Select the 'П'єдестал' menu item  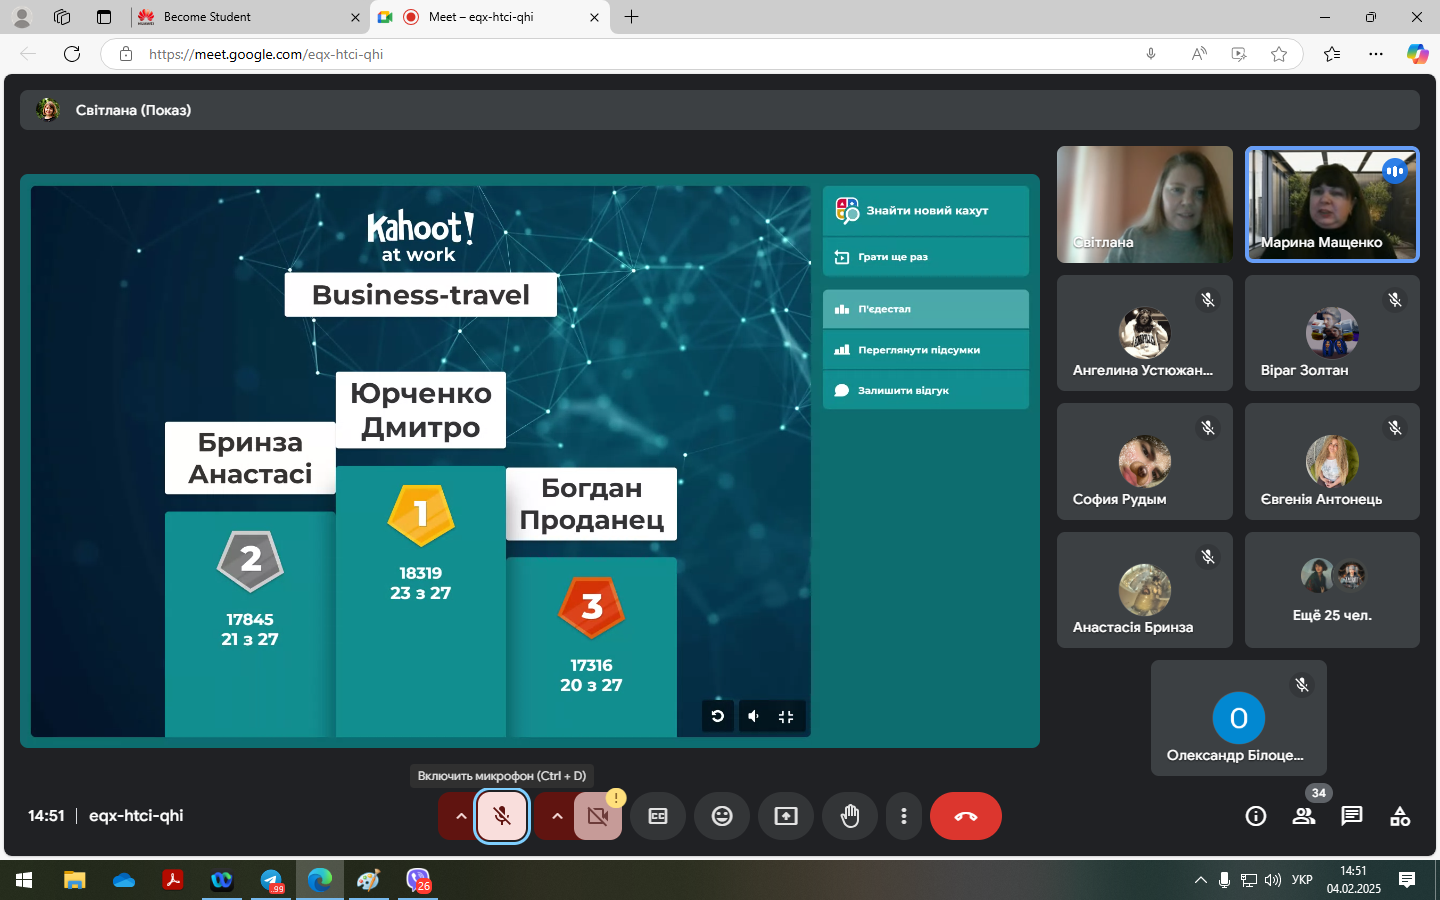(926, 309)
